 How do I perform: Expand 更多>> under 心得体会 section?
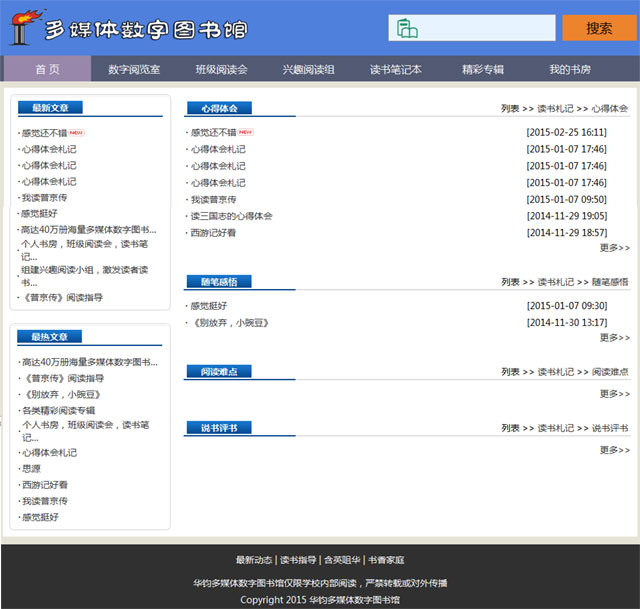coord(614,248)
